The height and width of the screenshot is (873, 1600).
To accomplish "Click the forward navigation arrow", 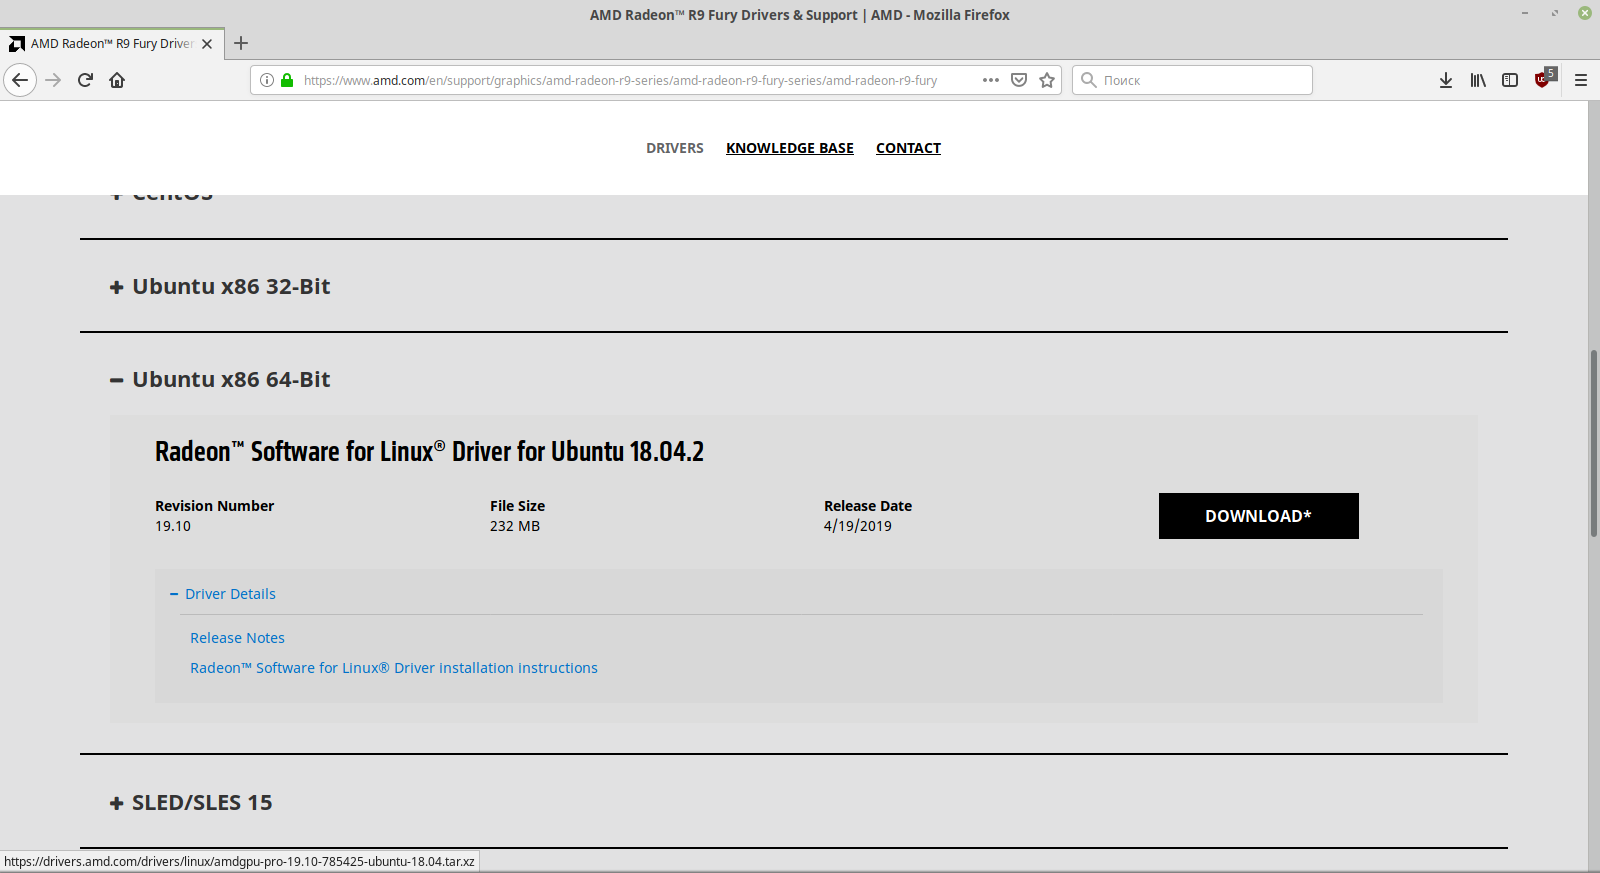I will pyautogui.click(x=53, y=80).
